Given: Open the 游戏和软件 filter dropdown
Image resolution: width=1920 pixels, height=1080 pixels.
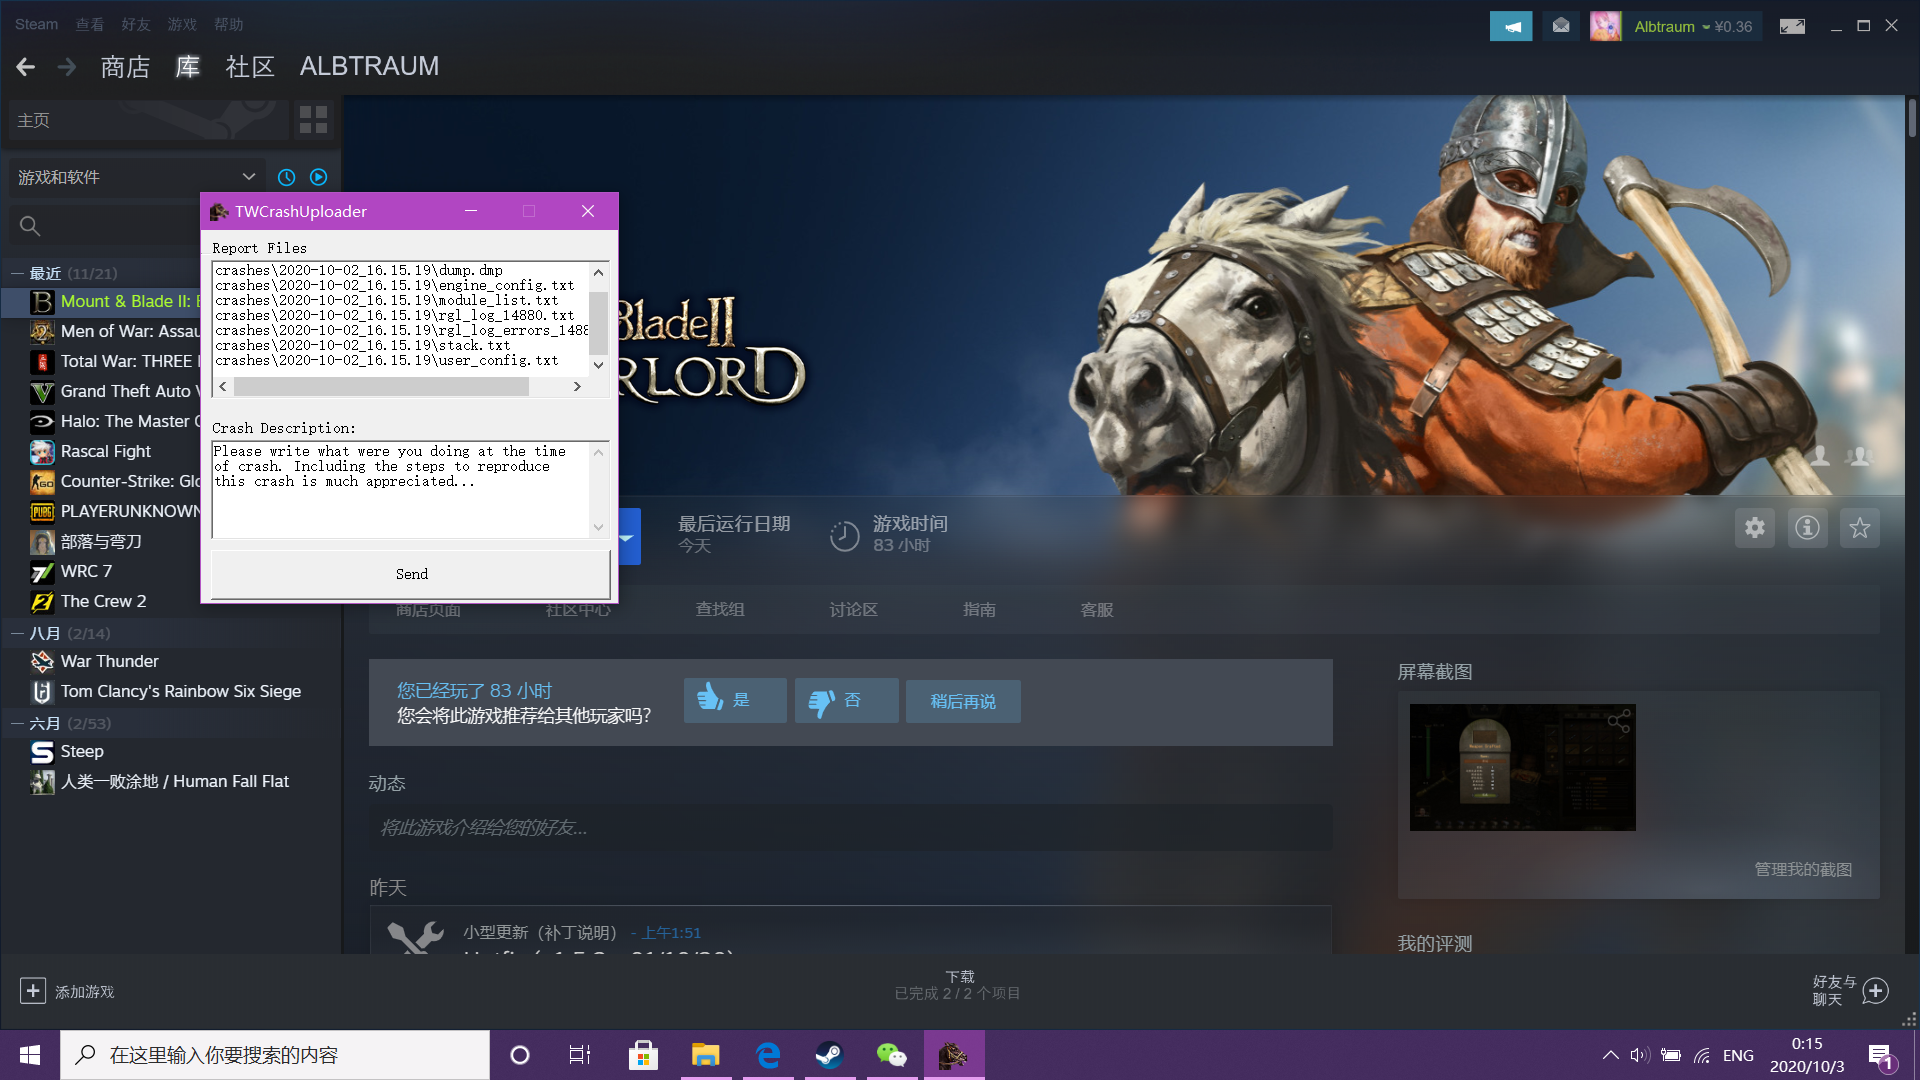Looking at the screenshot, I should (137, 177).
